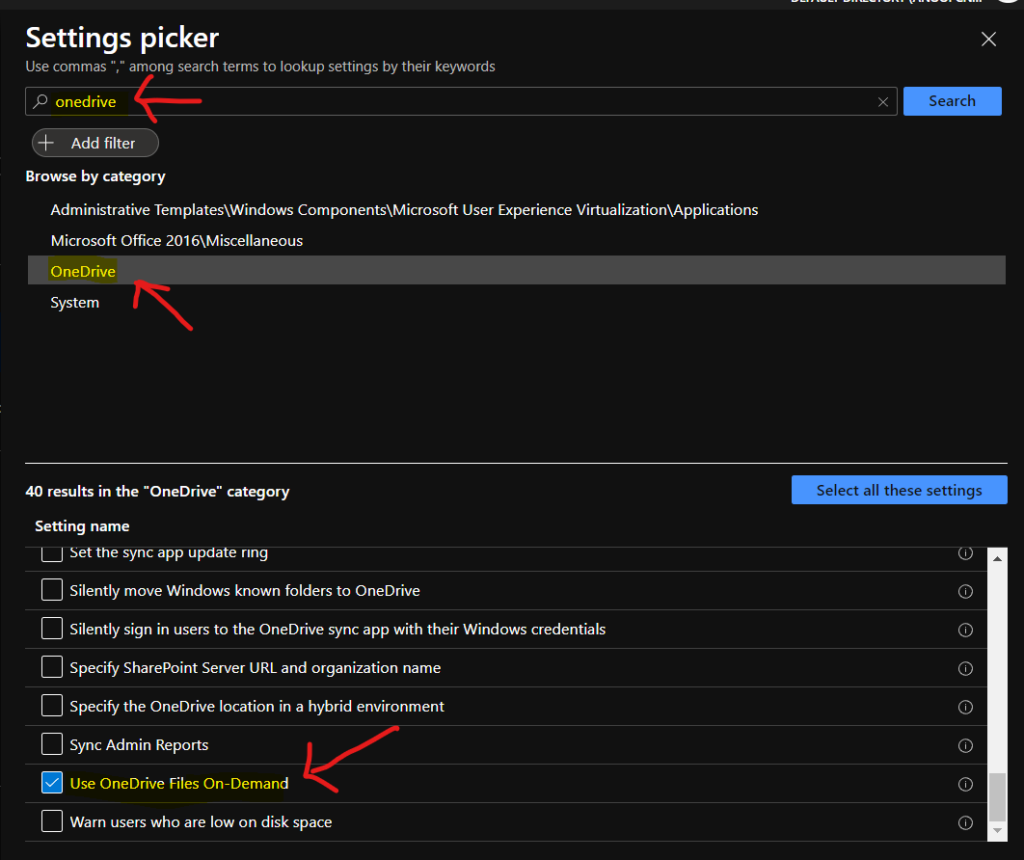
Task: Click the blue Search button
Action: coord(952,101)
